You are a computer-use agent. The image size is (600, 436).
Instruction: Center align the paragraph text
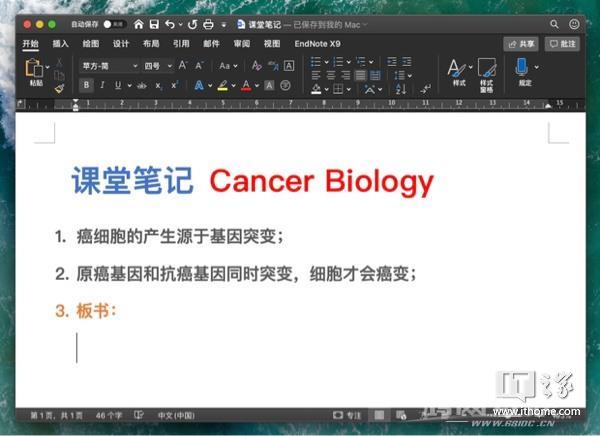tap(331, 75)
